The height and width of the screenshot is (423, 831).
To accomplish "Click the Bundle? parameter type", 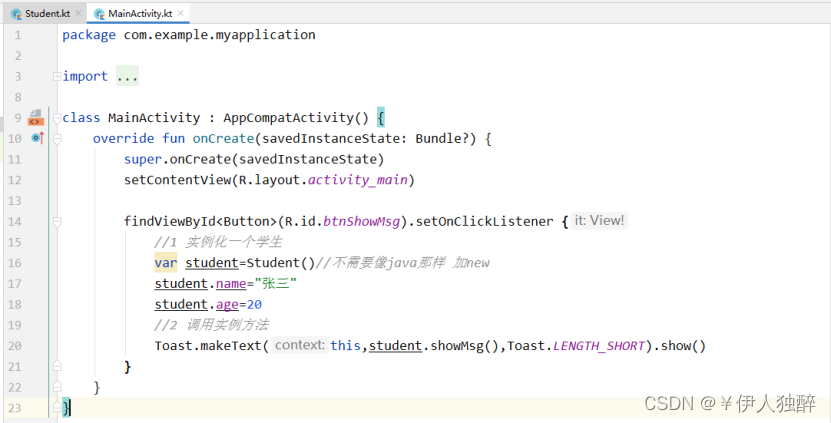I will tap(442, 138).
